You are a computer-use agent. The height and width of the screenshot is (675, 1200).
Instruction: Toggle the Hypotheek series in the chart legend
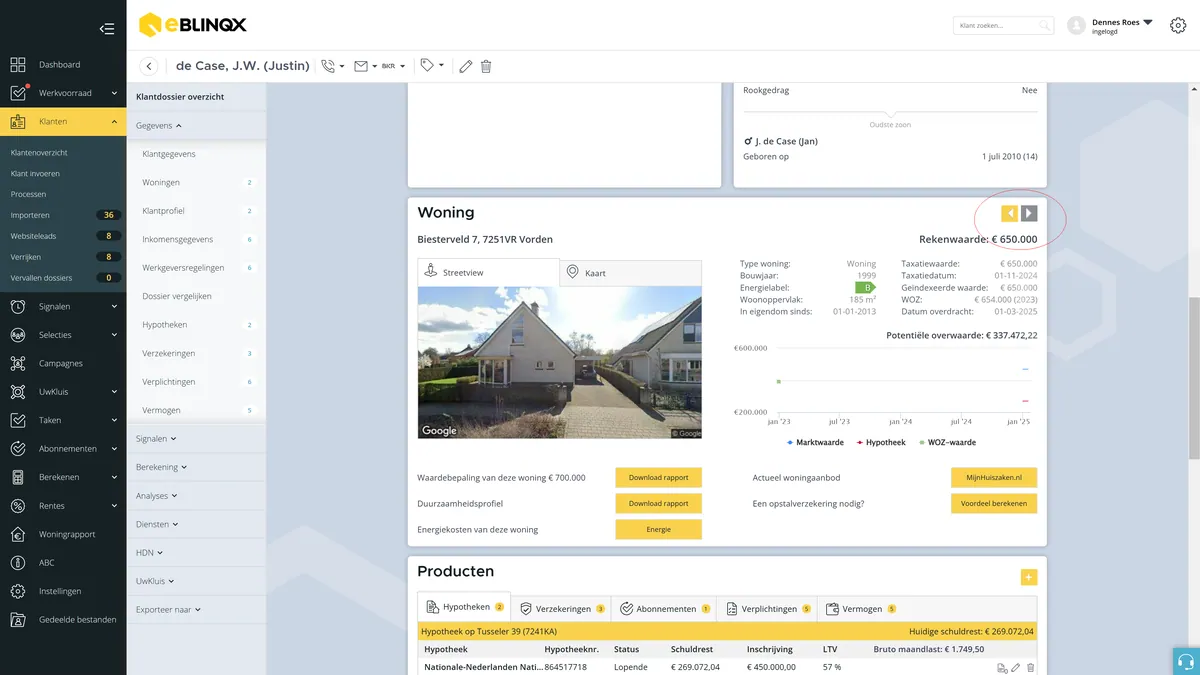[880, 442]
